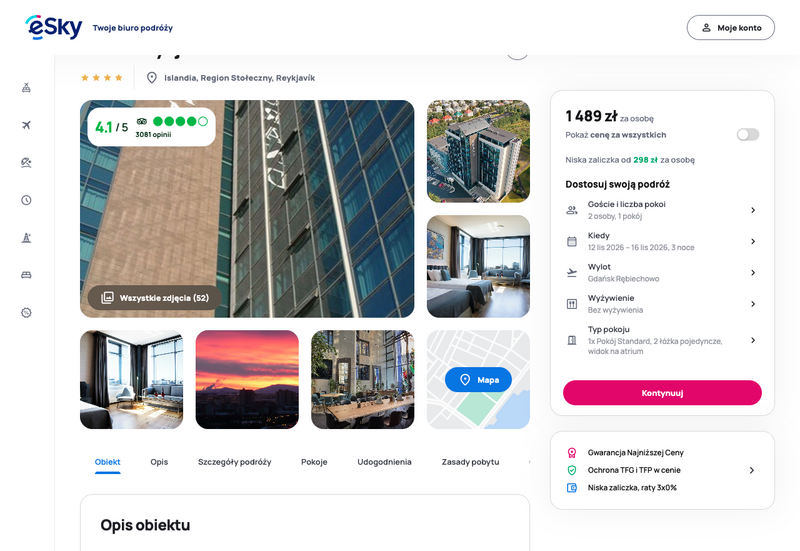The image size is (800, 551).
Task: Select the Obiekt tab
Action: point(108,462)
